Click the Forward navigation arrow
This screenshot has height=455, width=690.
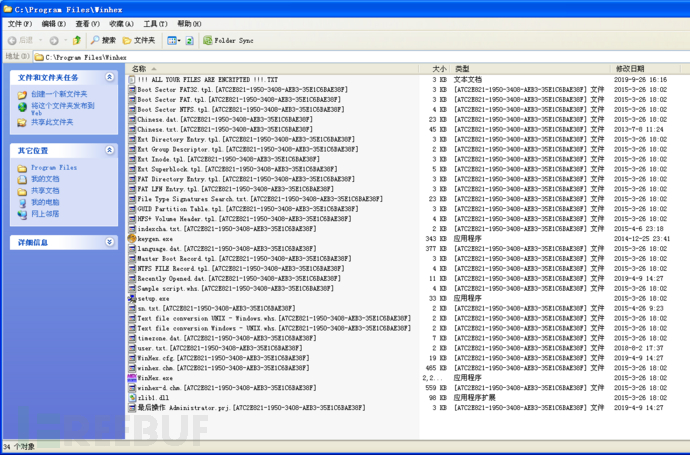[x=54, y=40]
